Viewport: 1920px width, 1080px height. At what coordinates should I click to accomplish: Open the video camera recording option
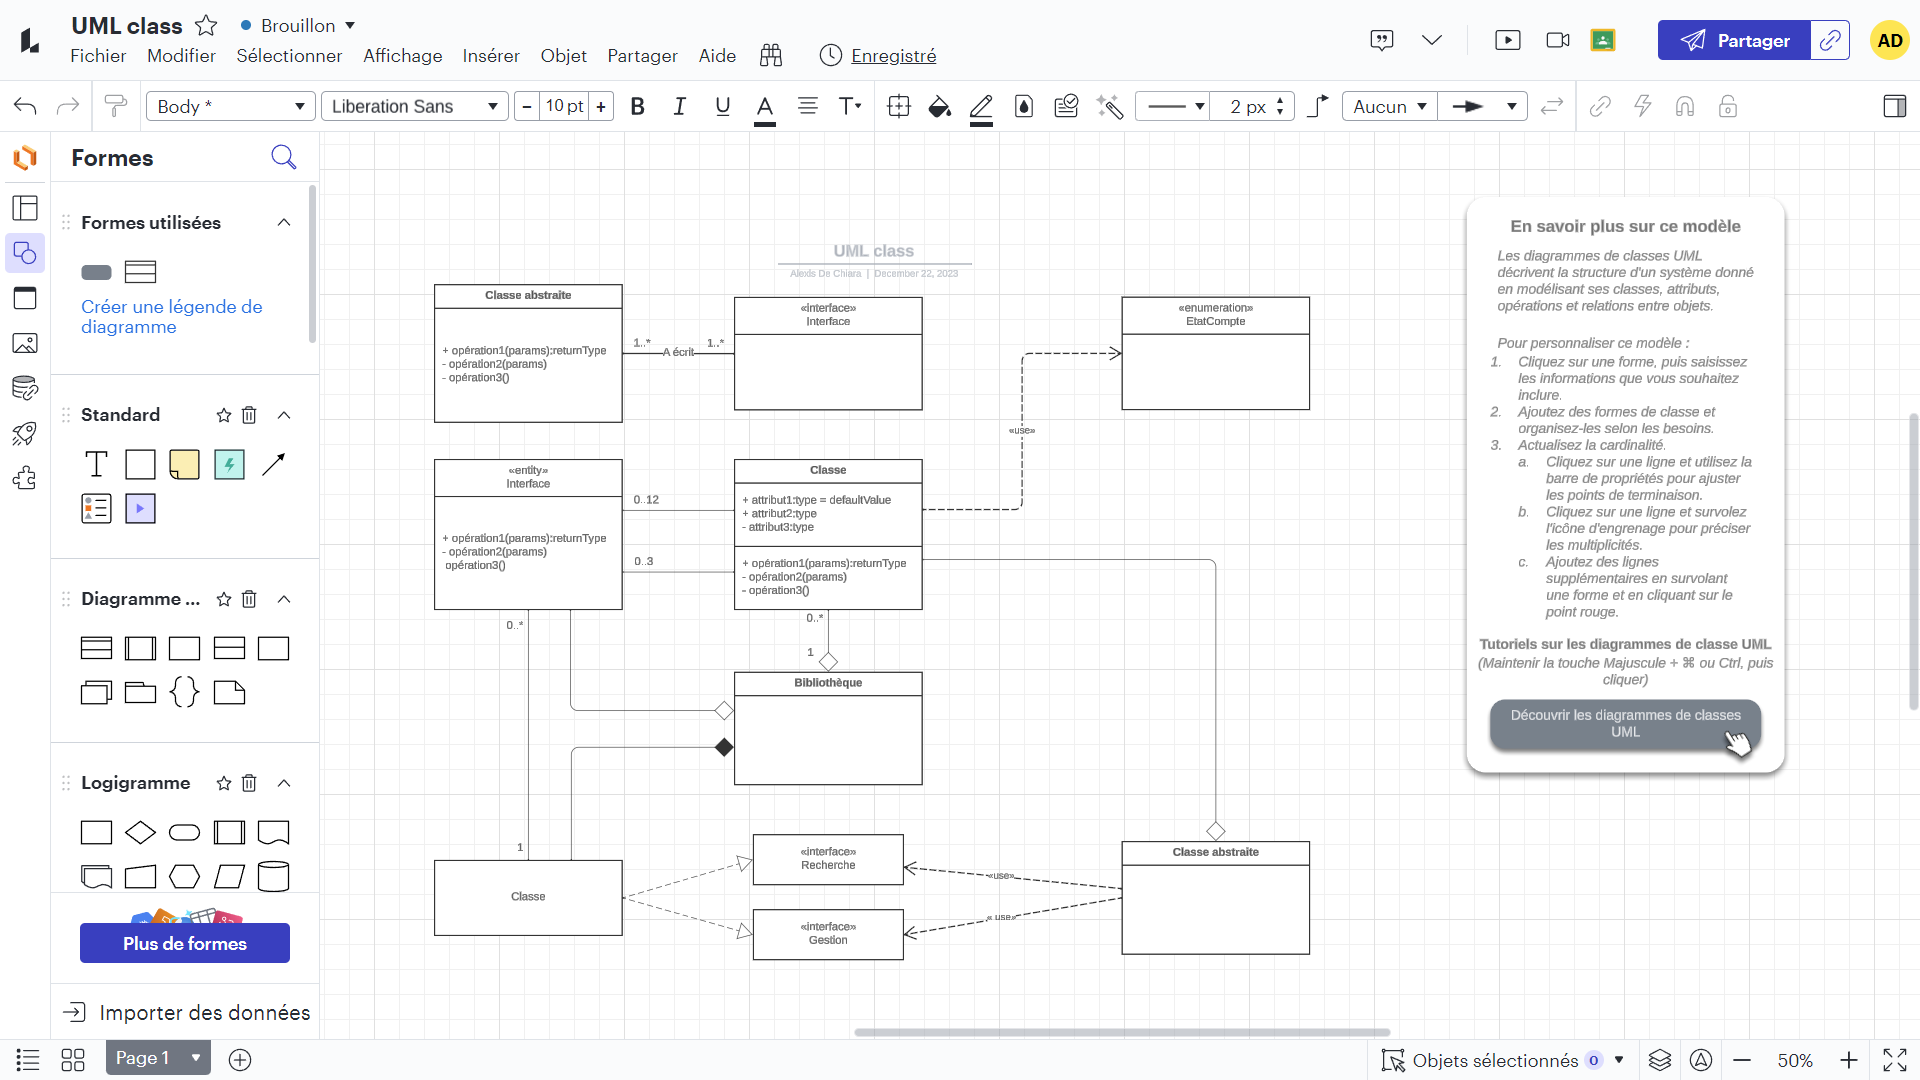1557,40
